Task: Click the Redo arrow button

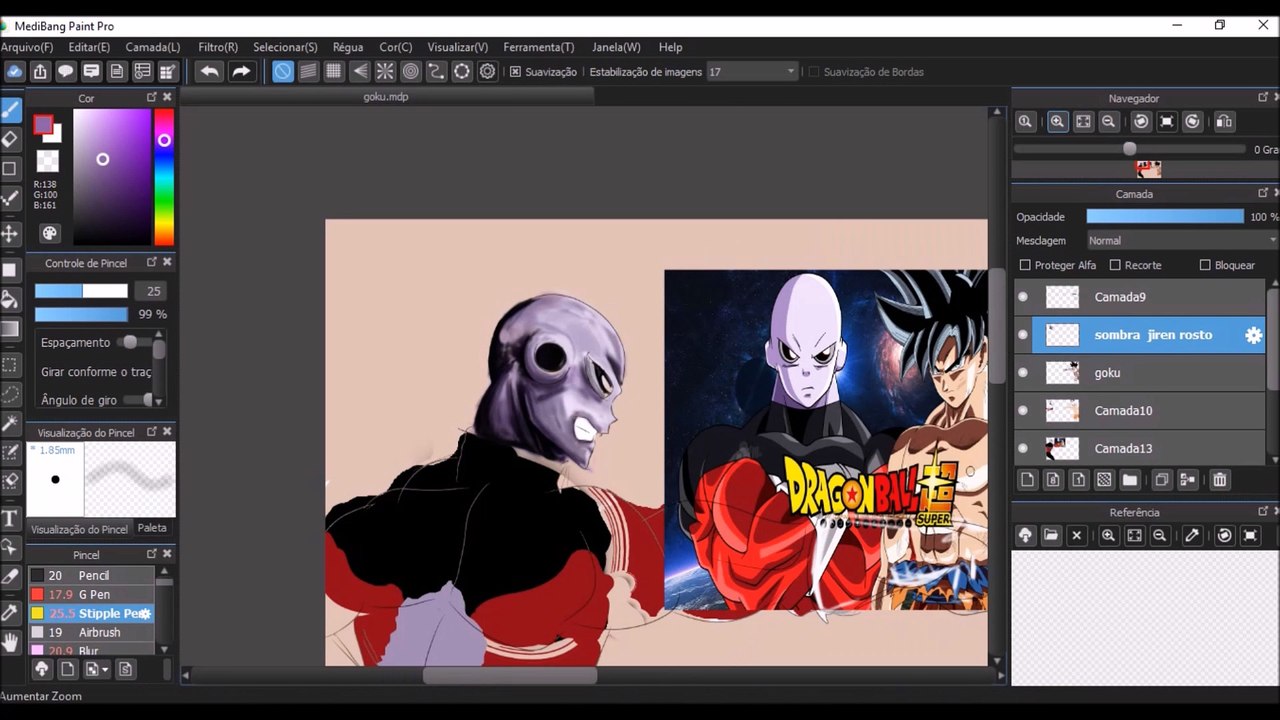Action: pos(241,71)
